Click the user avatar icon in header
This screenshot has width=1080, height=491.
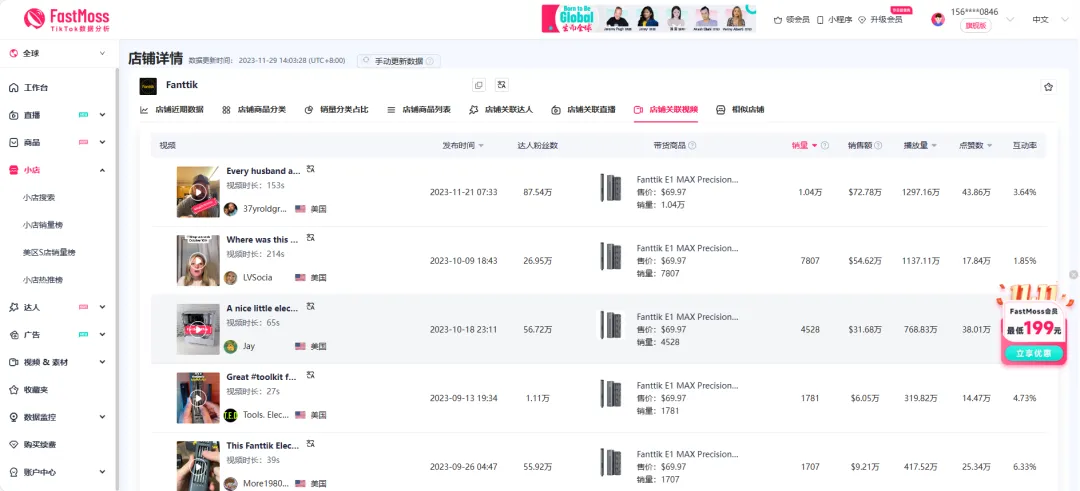pyautogui.click(x=938, y=19)
